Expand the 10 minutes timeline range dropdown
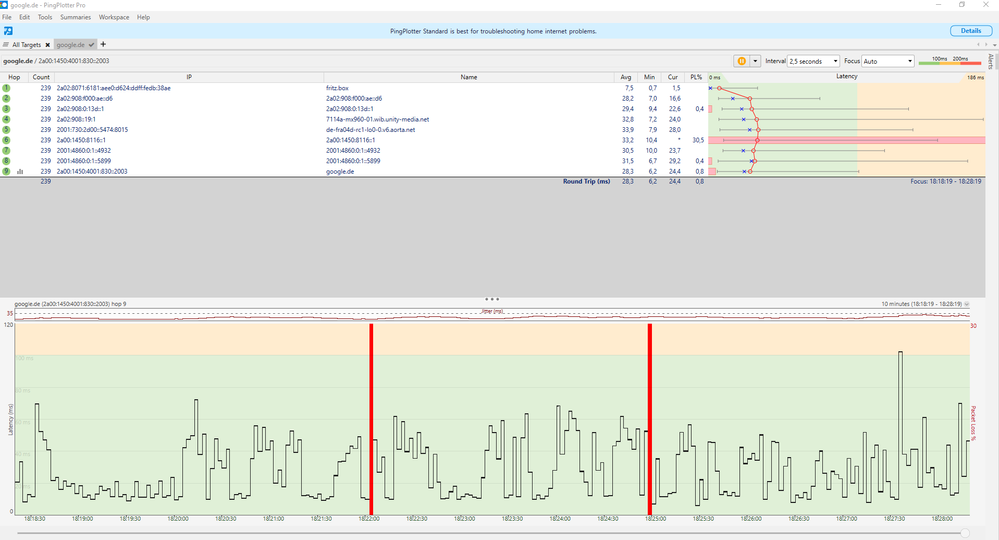Viewport: 999px width, 540px height. point(967,304)
